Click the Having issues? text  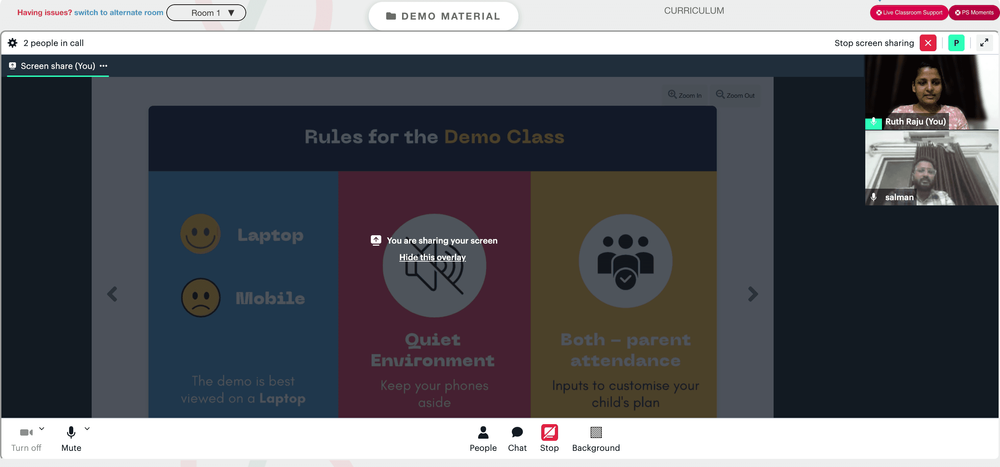(45, 13)
